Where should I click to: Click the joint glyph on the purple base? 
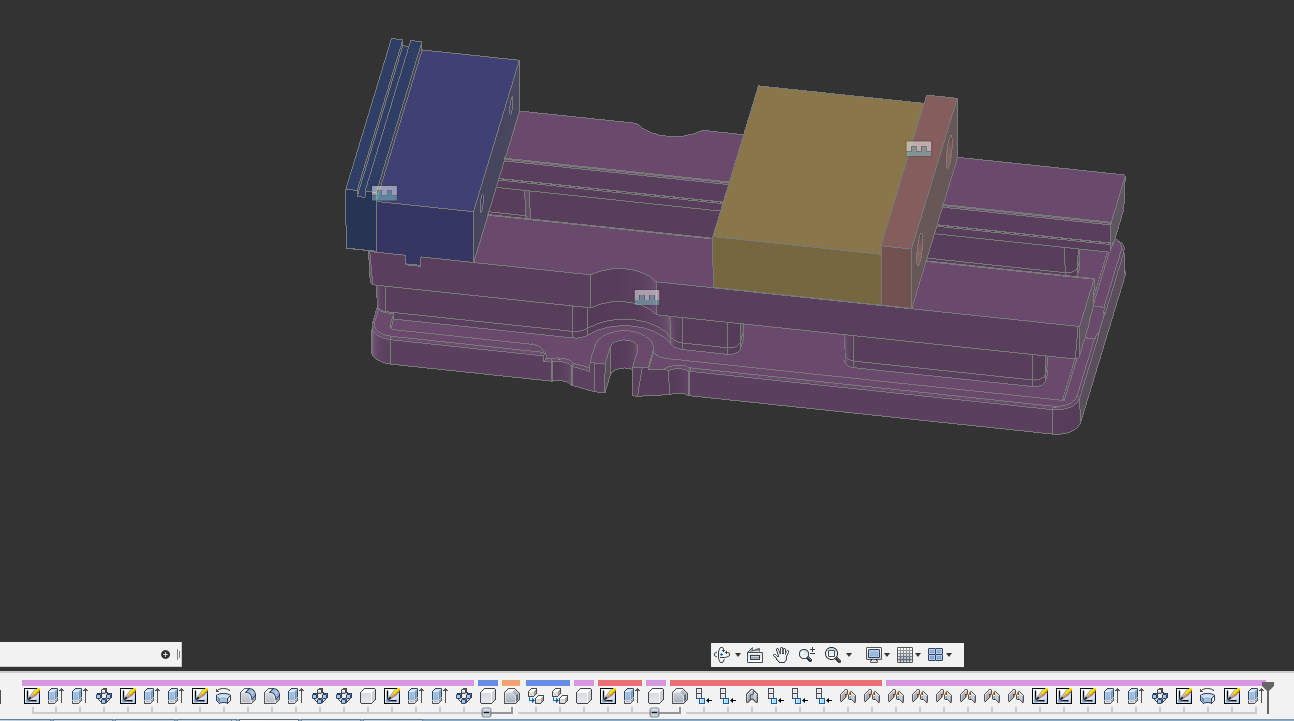[x=647, y=298]
